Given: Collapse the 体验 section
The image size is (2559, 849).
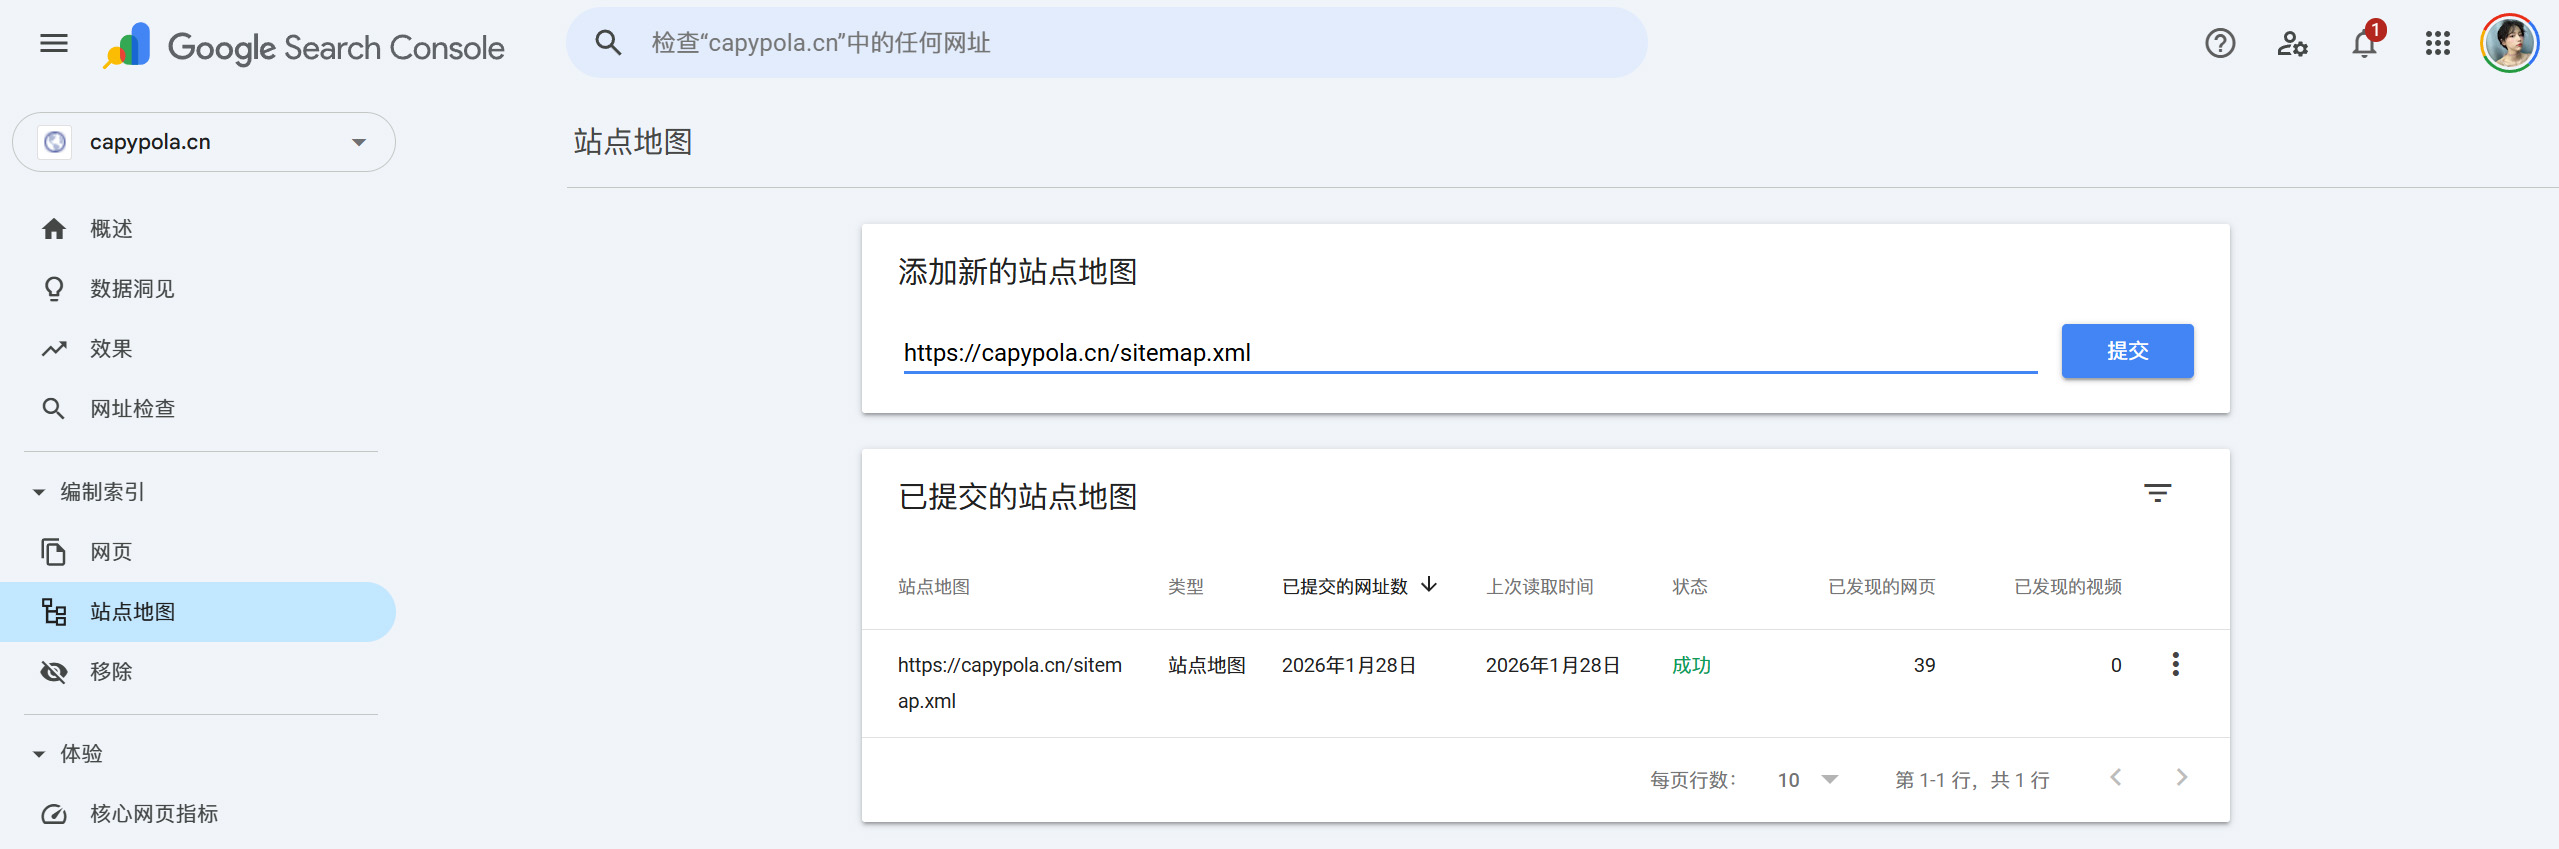Looking at the screenshot, I should (x=39, y=754).
